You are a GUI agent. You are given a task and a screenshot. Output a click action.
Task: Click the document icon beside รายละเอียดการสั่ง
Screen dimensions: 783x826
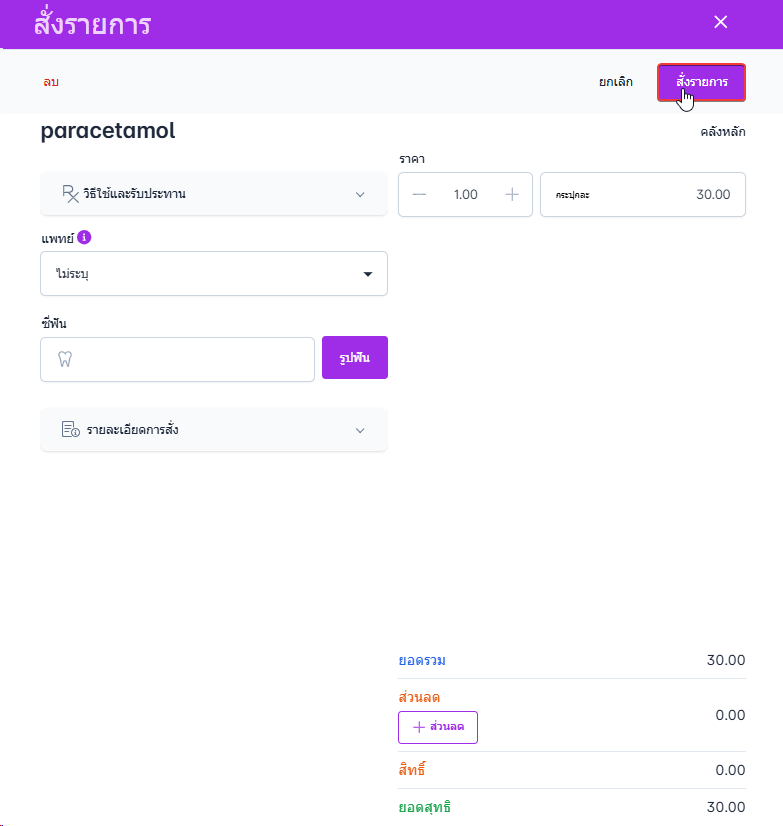coord(70,430)
